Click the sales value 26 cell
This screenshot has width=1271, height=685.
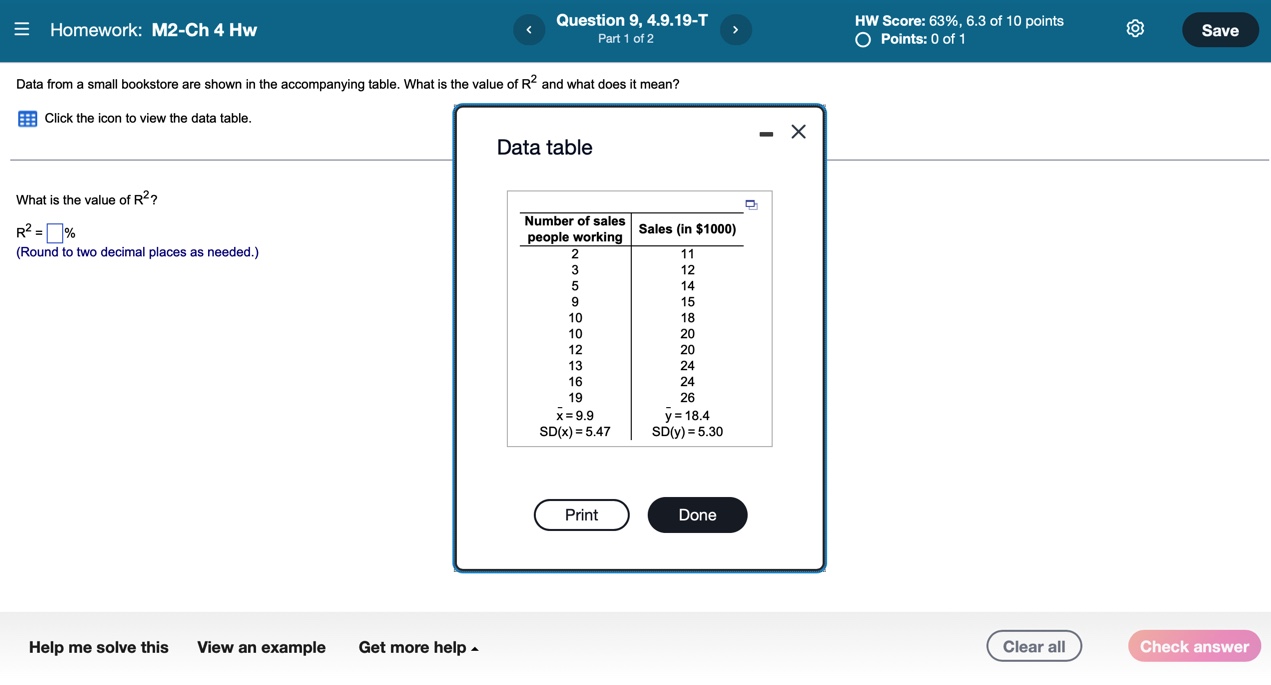pos(687,398)
